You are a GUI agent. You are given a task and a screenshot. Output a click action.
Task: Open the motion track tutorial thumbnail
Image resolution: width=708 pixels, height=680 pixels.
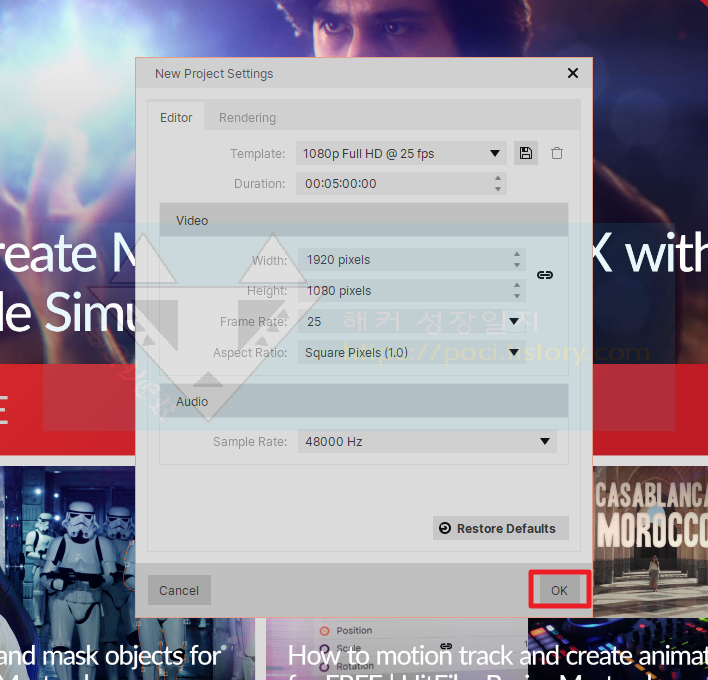click(x=487, y=649)
